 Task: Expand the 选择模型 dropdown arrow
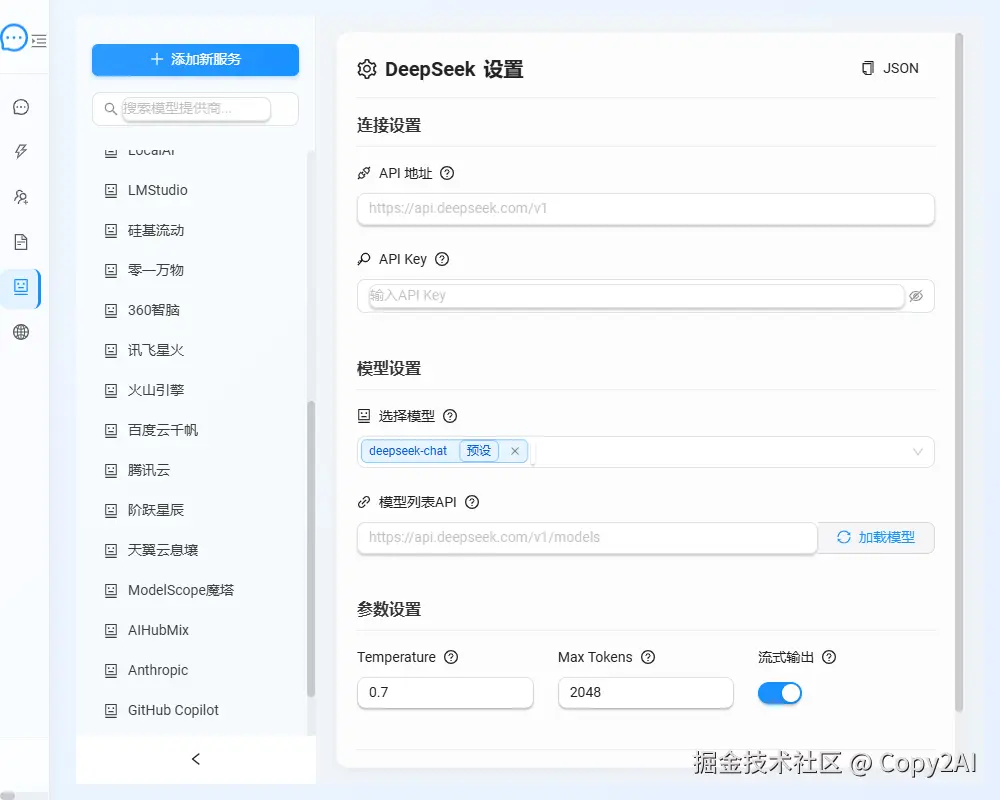coord(918,452)
